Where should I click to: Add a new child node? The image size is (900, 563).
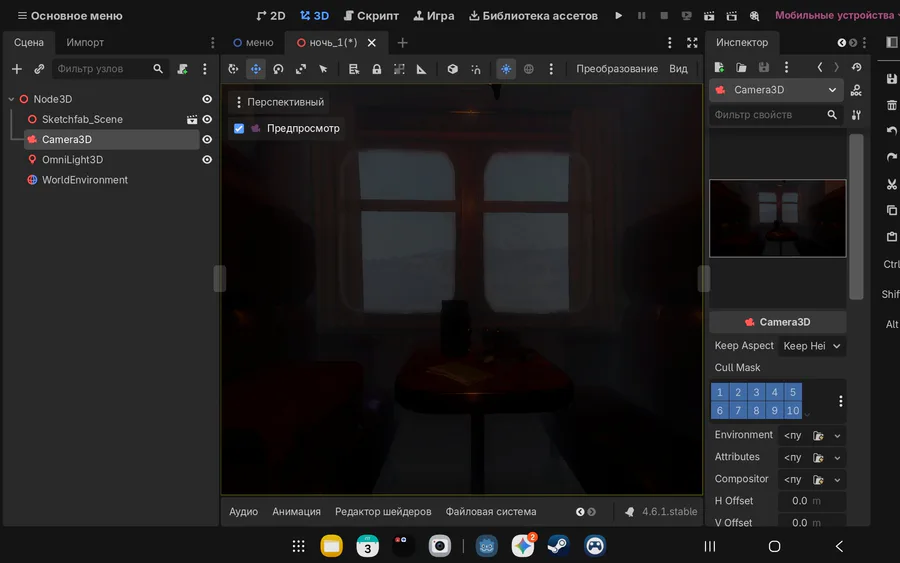(x=17, y=69)
